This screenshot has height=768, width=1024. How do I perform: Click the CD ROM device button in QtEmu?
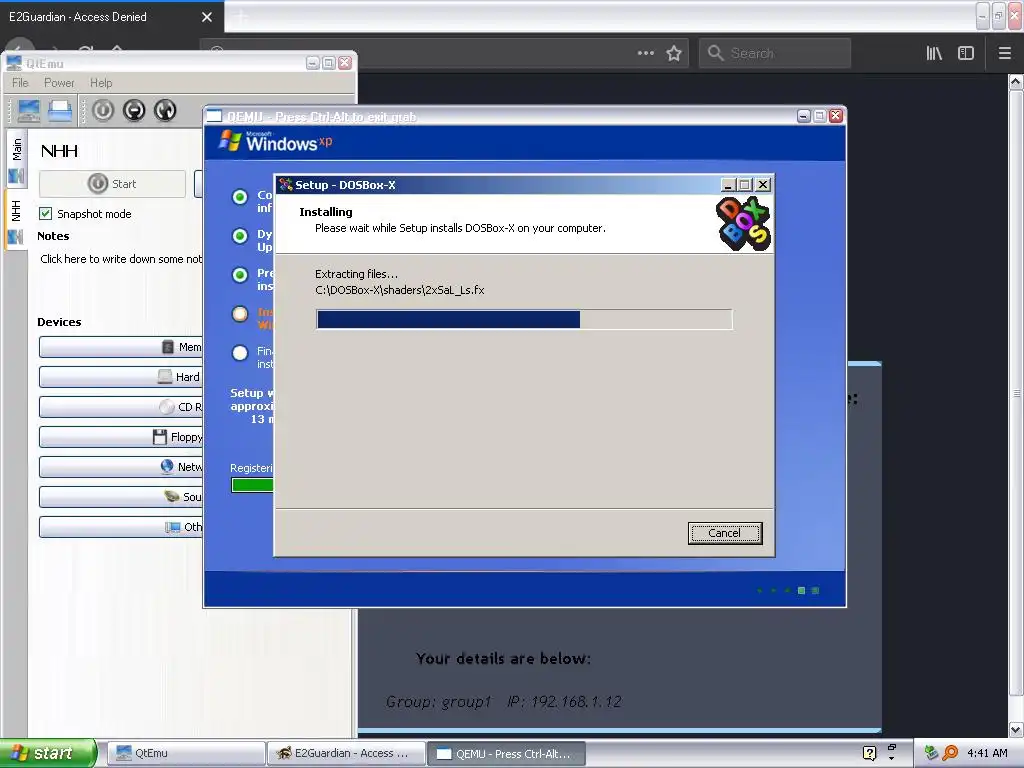[121, 407]
